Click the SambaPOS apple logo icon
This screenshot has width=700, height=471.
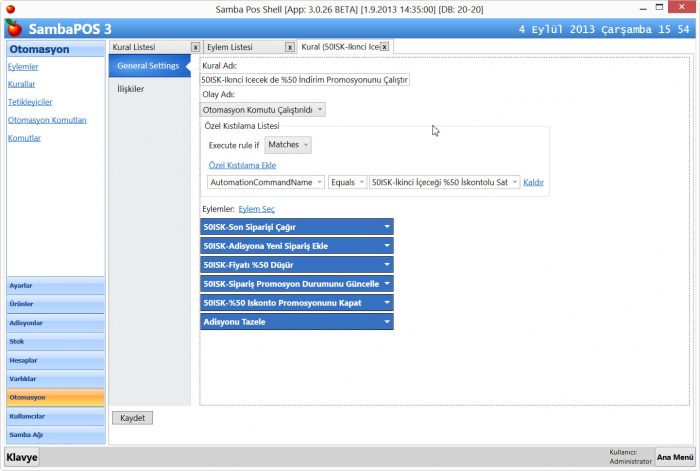13,27
